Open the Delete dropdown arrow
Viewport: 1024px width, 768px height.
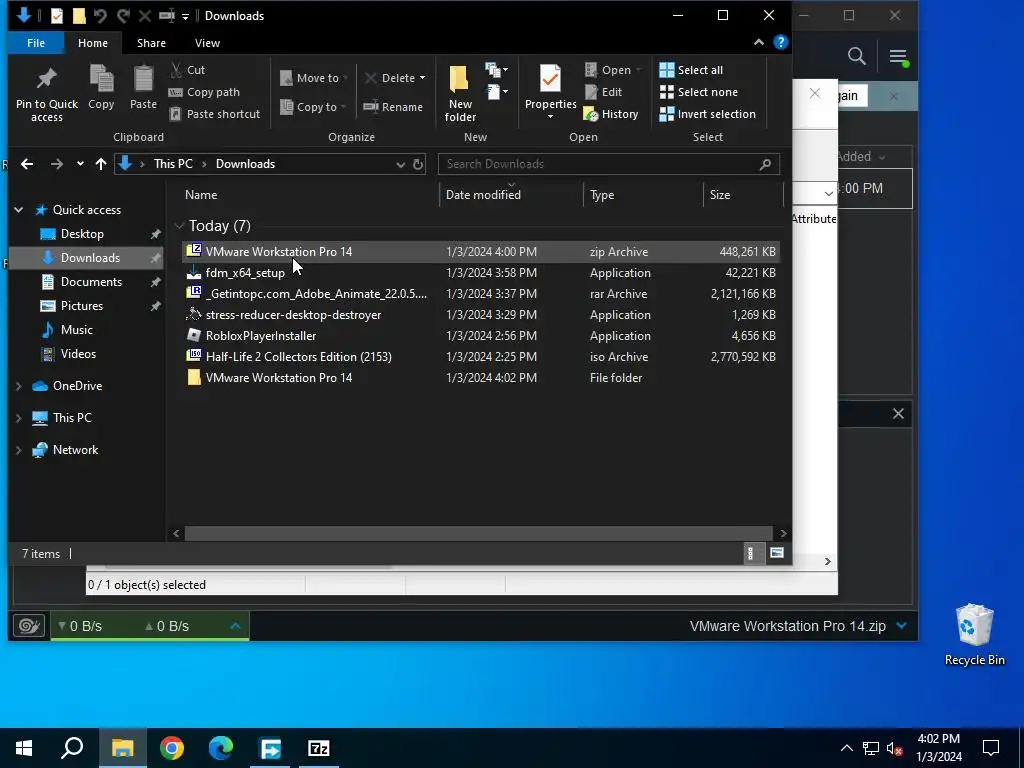pos(423,78)
